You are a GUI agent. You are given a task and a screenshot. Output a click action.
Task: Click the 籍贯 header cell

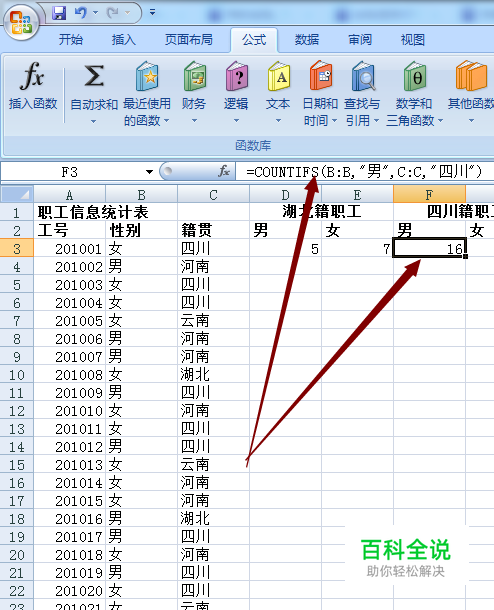coord(213,230)
